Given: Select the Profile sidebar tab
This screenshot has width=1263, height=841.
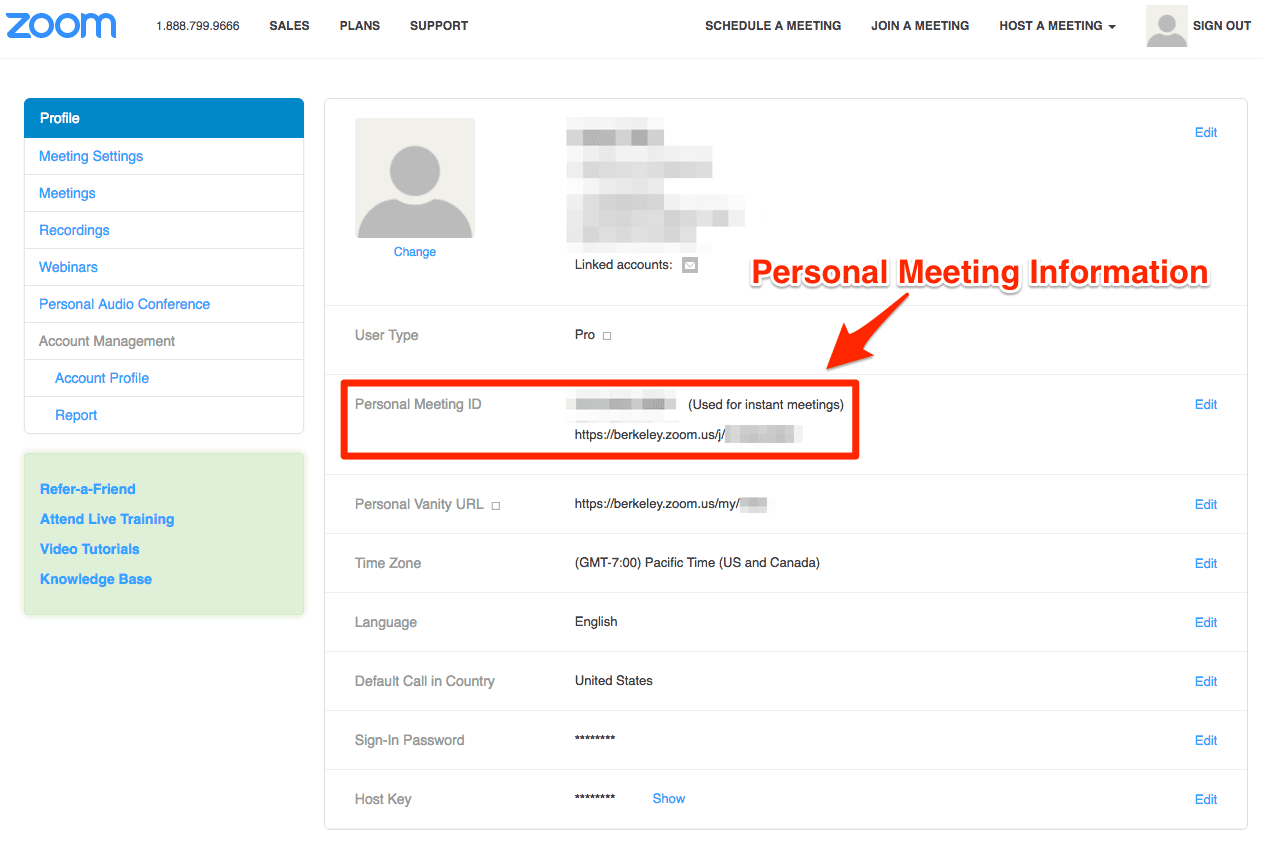Looking at the screenshot, I should [164, 118].
